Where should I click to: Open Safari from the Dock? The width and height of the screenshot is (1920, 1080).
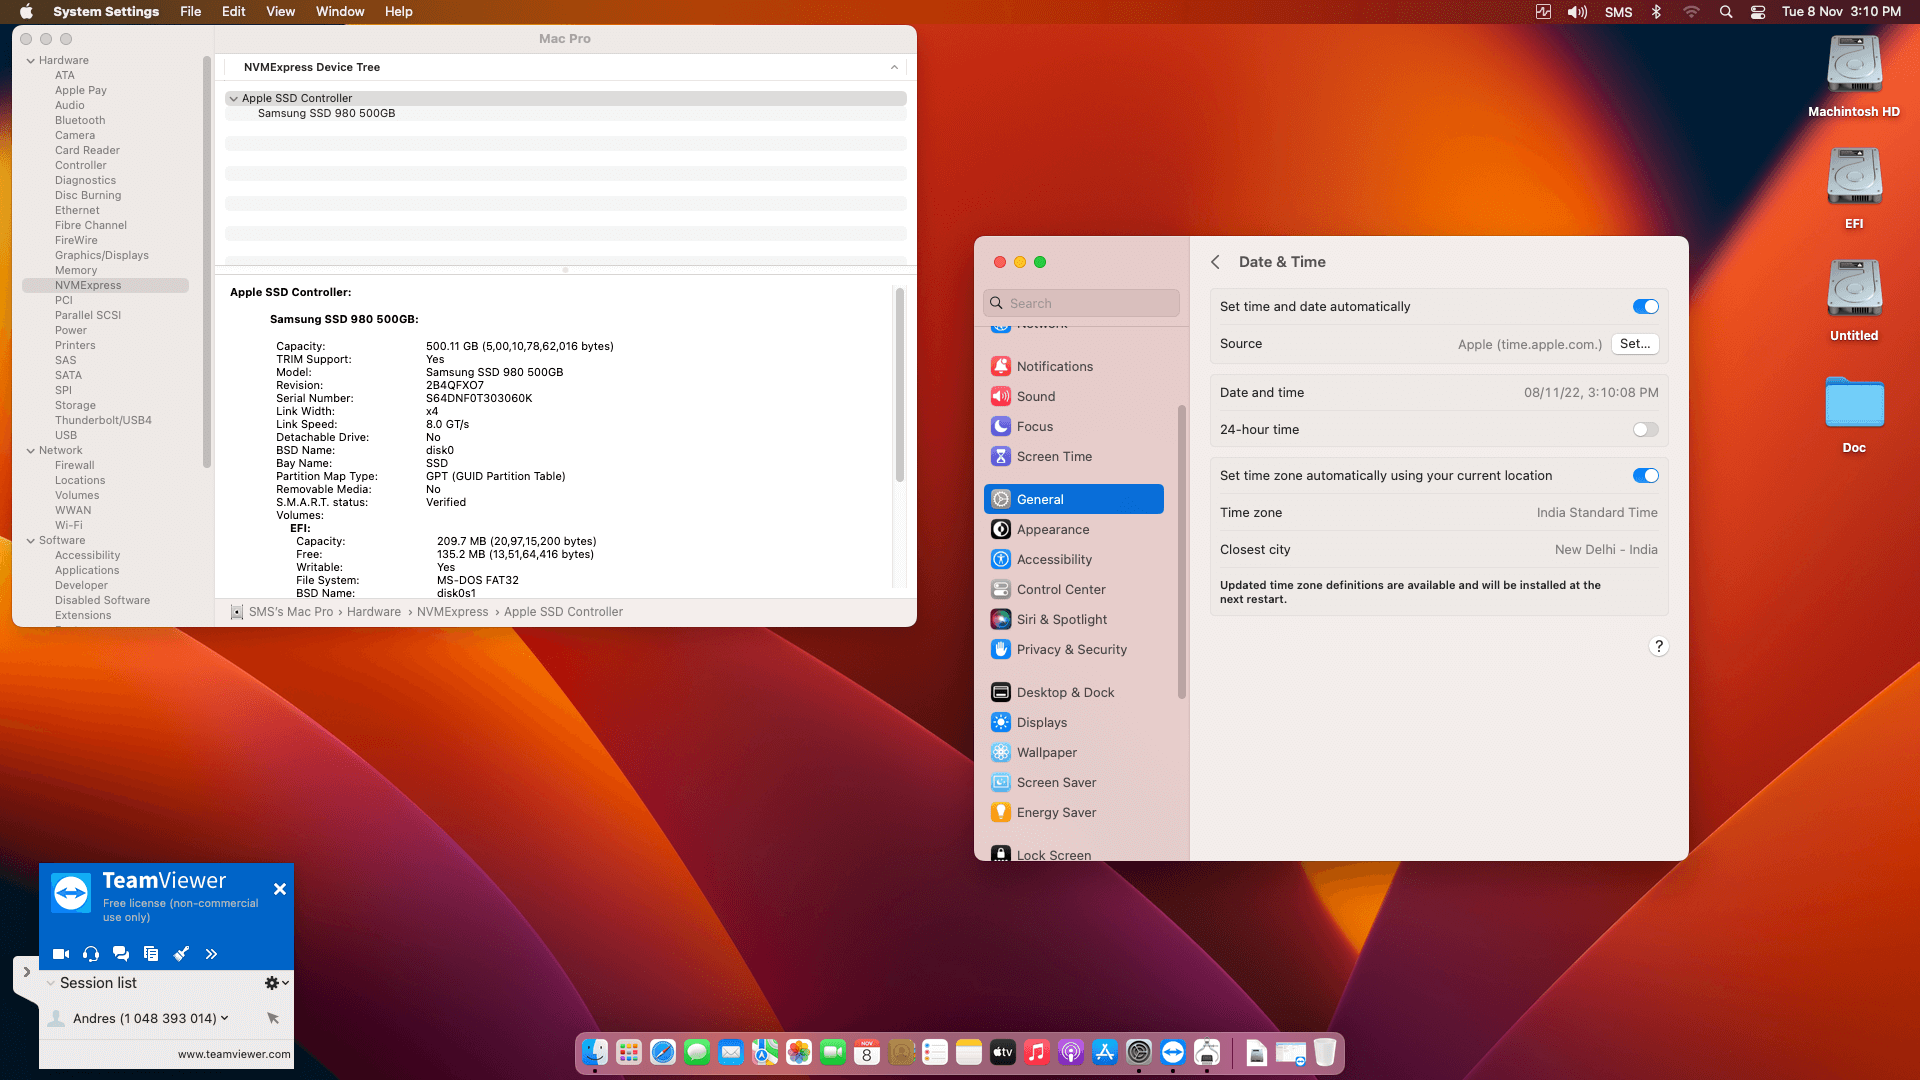[x=663, y=1052]
